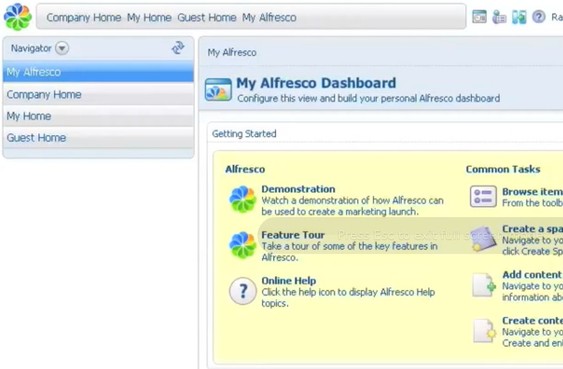Click the user profile icon in header

(499, 17)
